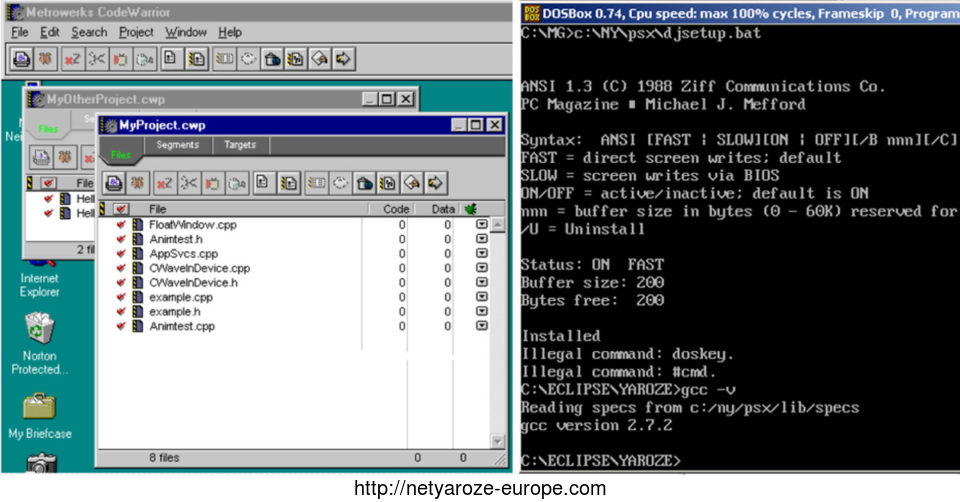Screen dimensions: 960x502
Task: Click the Code column header
Action: coord(396,209)
